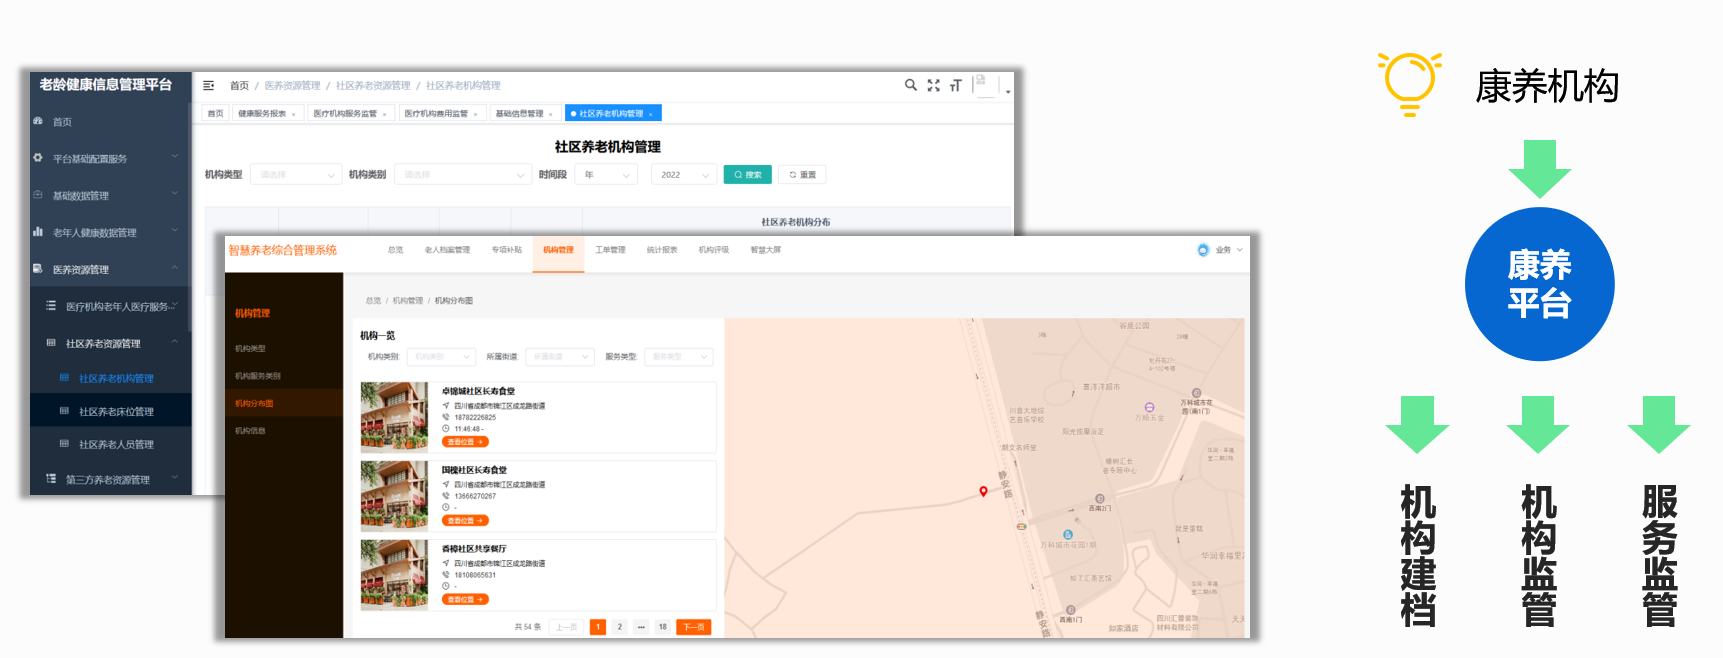
Task: Open the 所属街道 filter dropdown
Action: (559, 357)
